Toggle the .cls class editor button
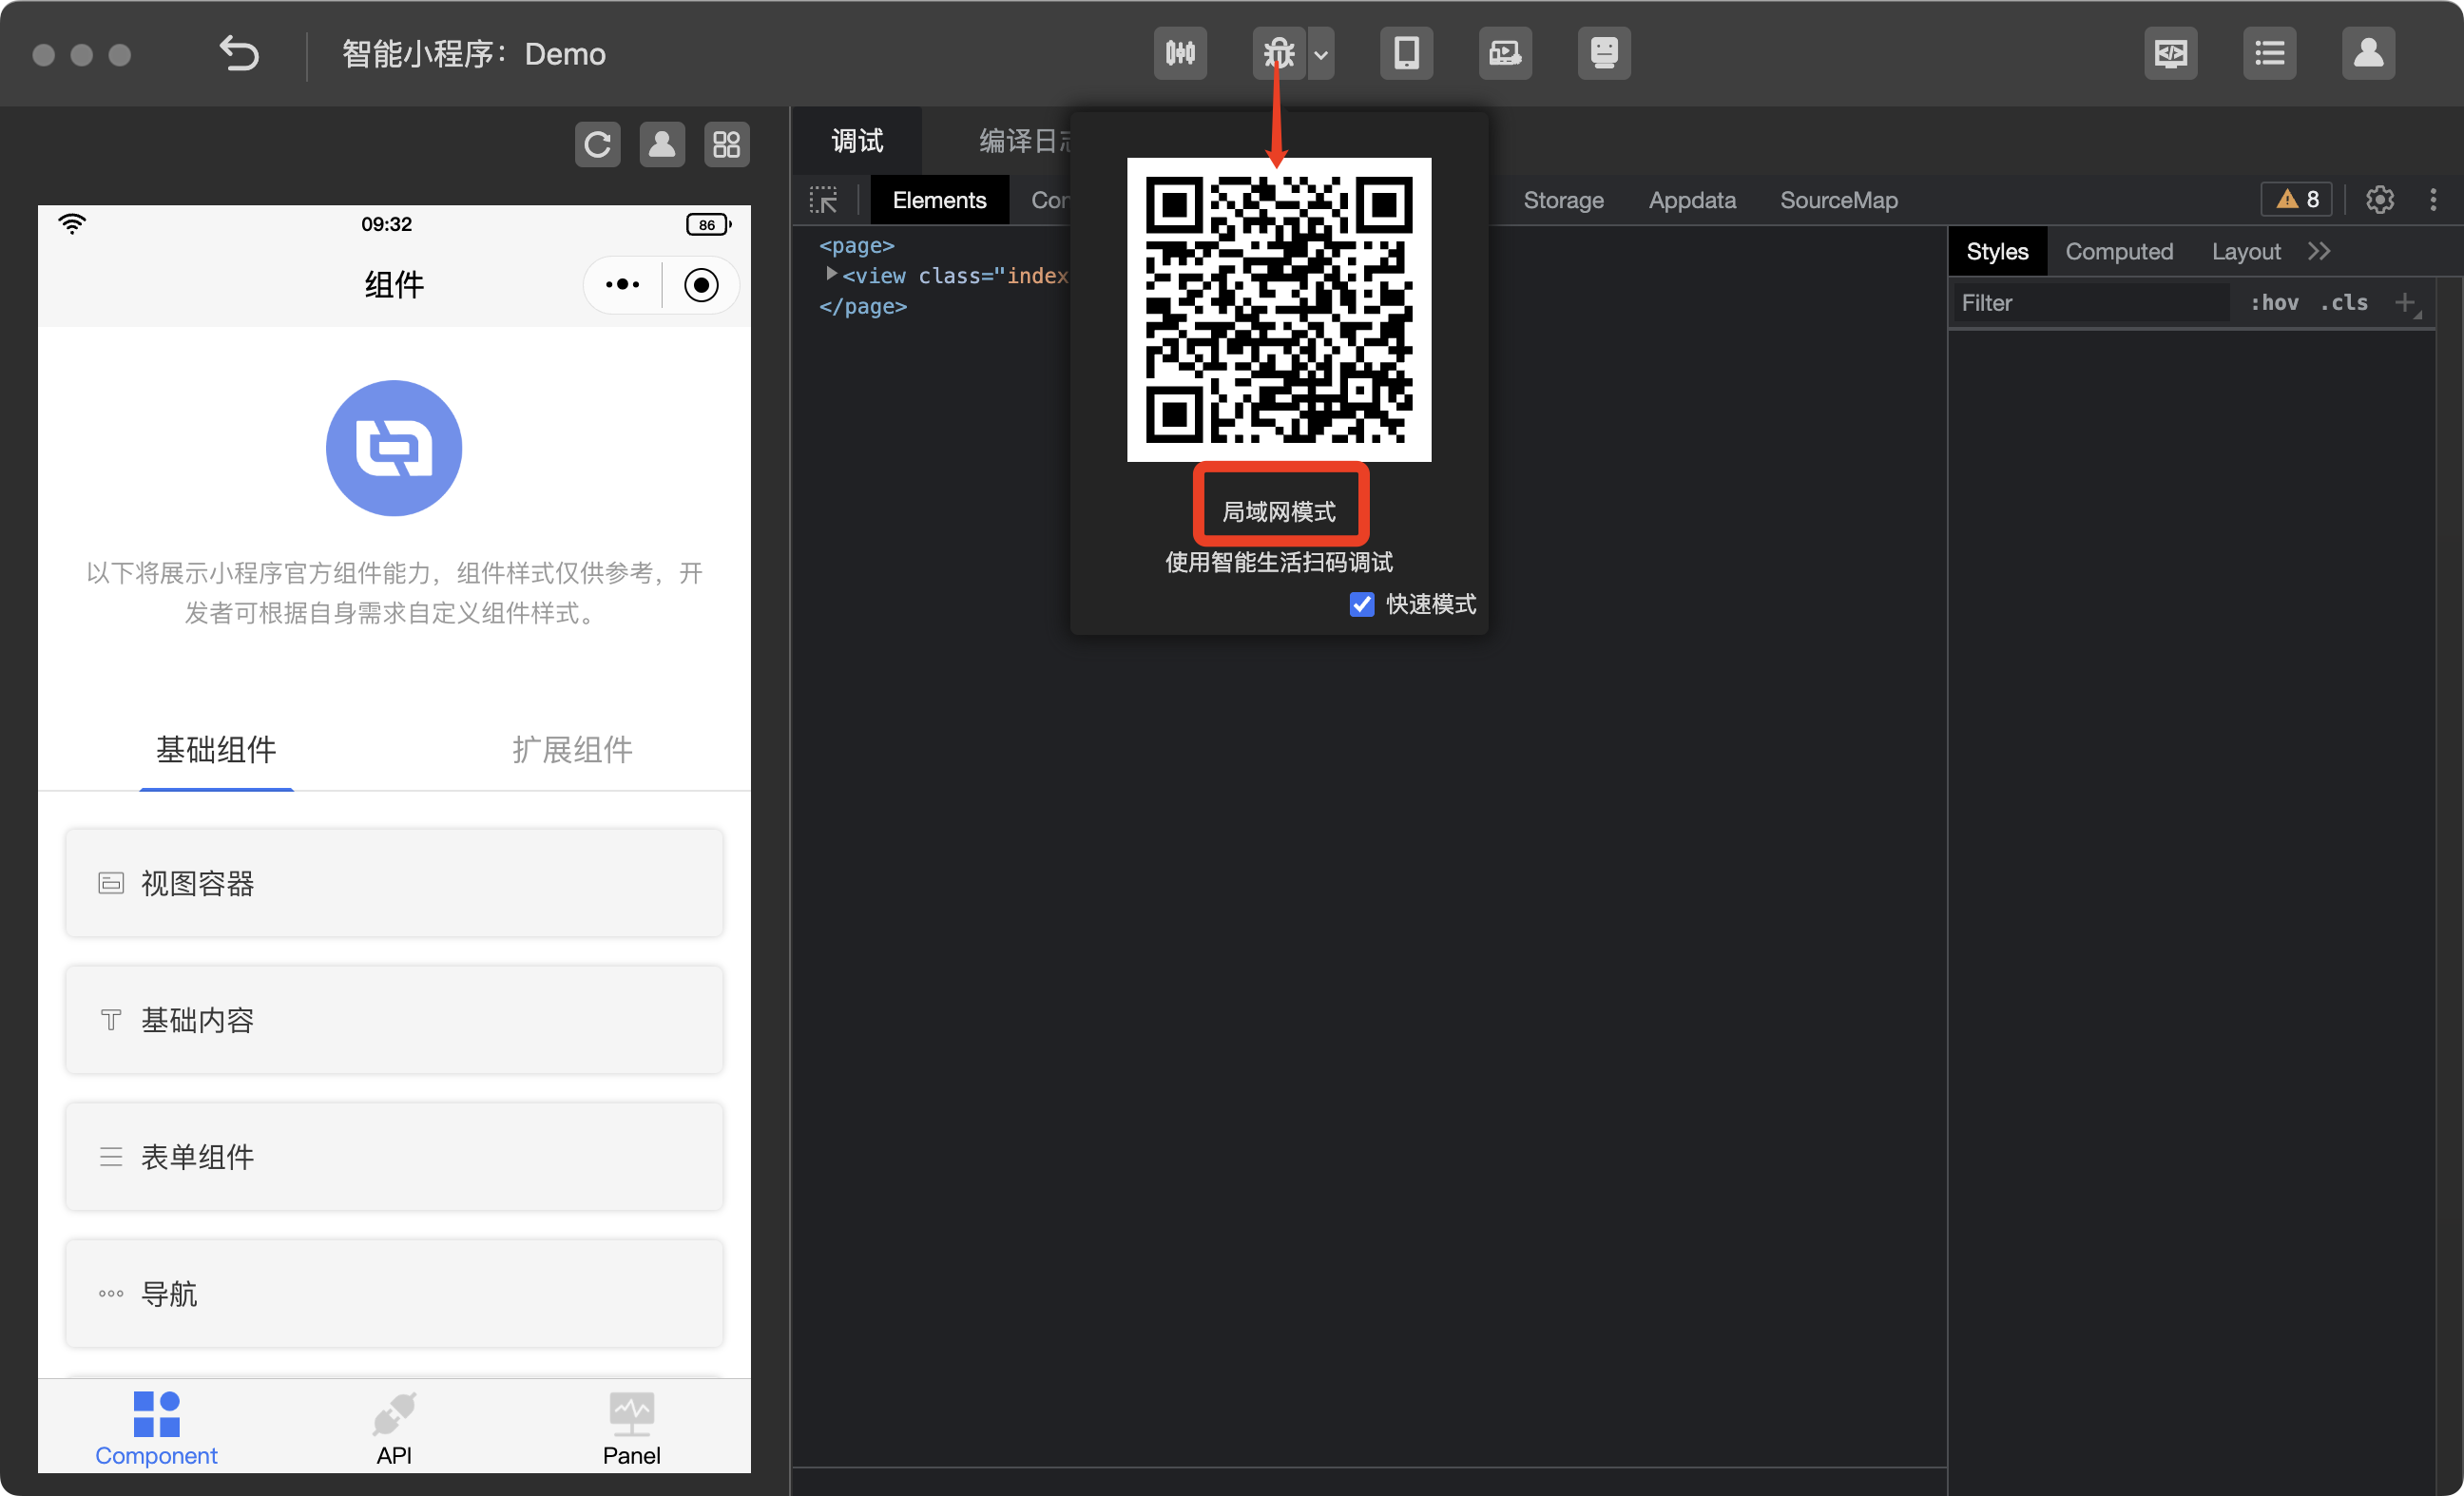 pyautogui.click(x=2344, y=303)
